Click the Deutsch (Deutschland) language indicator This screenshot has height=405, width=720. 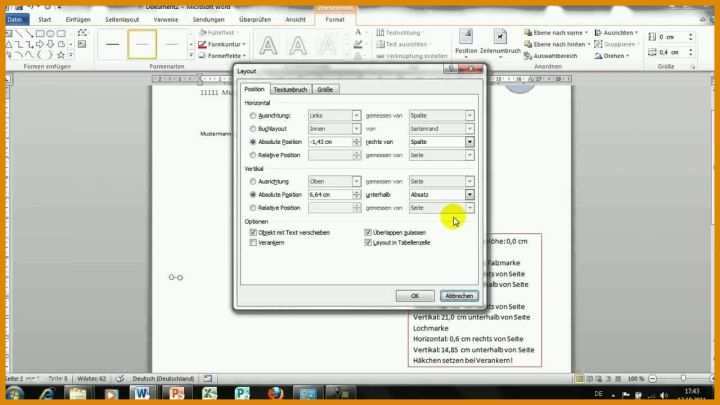[x=163, y=379]
